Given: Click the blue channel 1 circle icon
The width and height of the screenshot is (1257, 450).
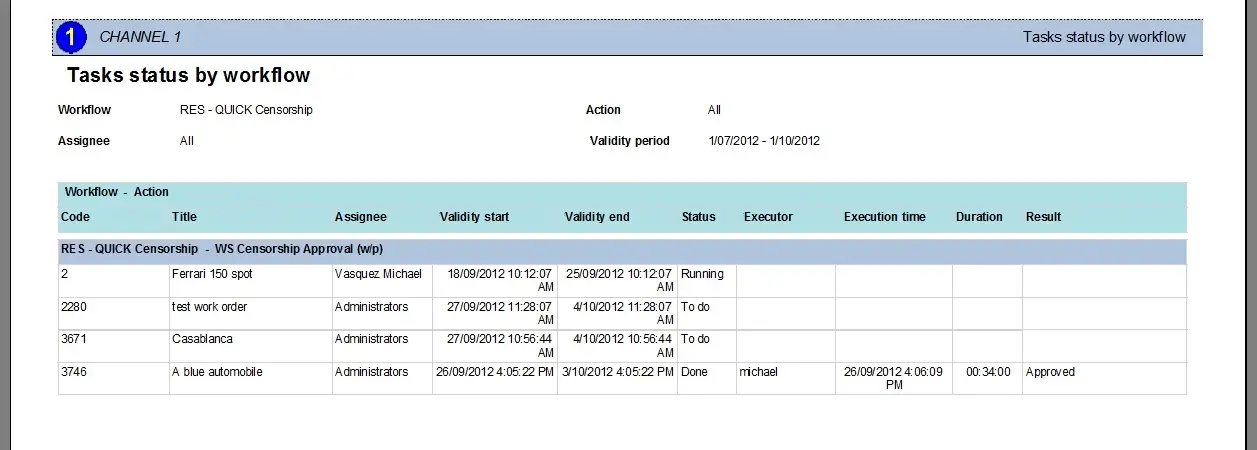Looking at the screenshot, I should (72, 37).
